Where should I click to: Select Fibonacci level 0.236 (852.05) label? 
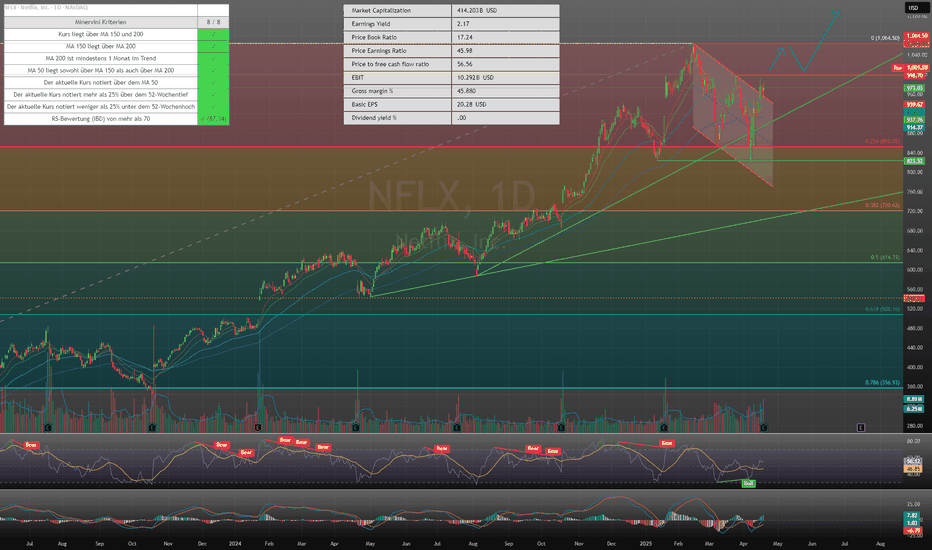tap(882, 142)
